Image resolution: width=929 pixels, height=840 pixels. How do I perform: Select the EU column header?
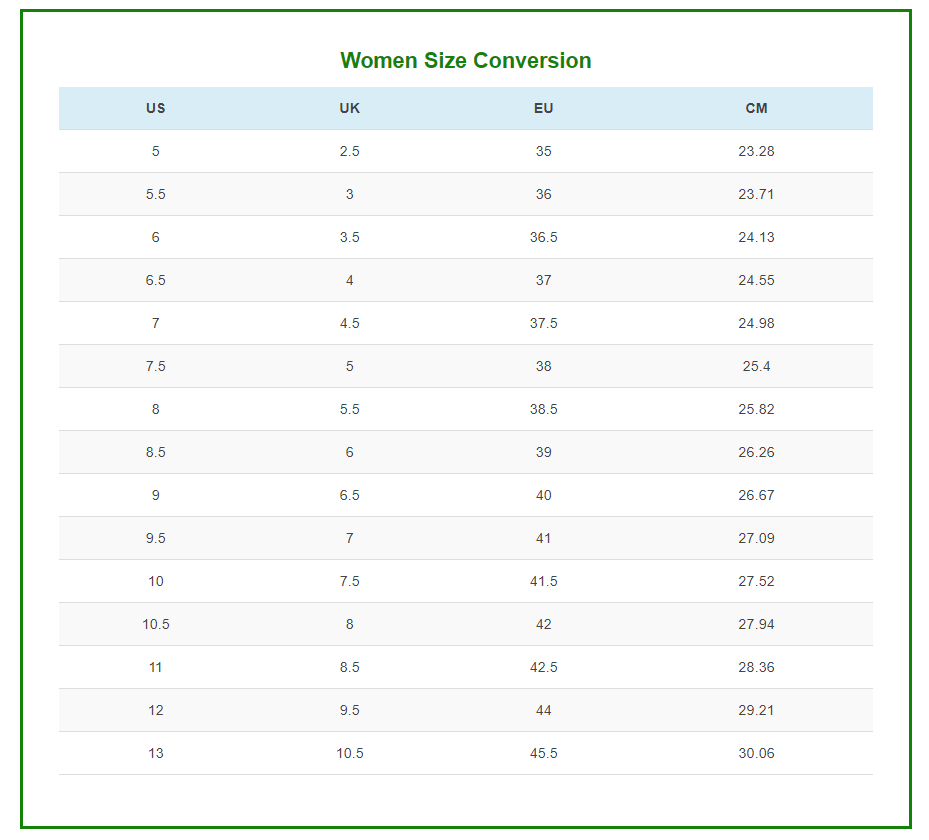543,108
